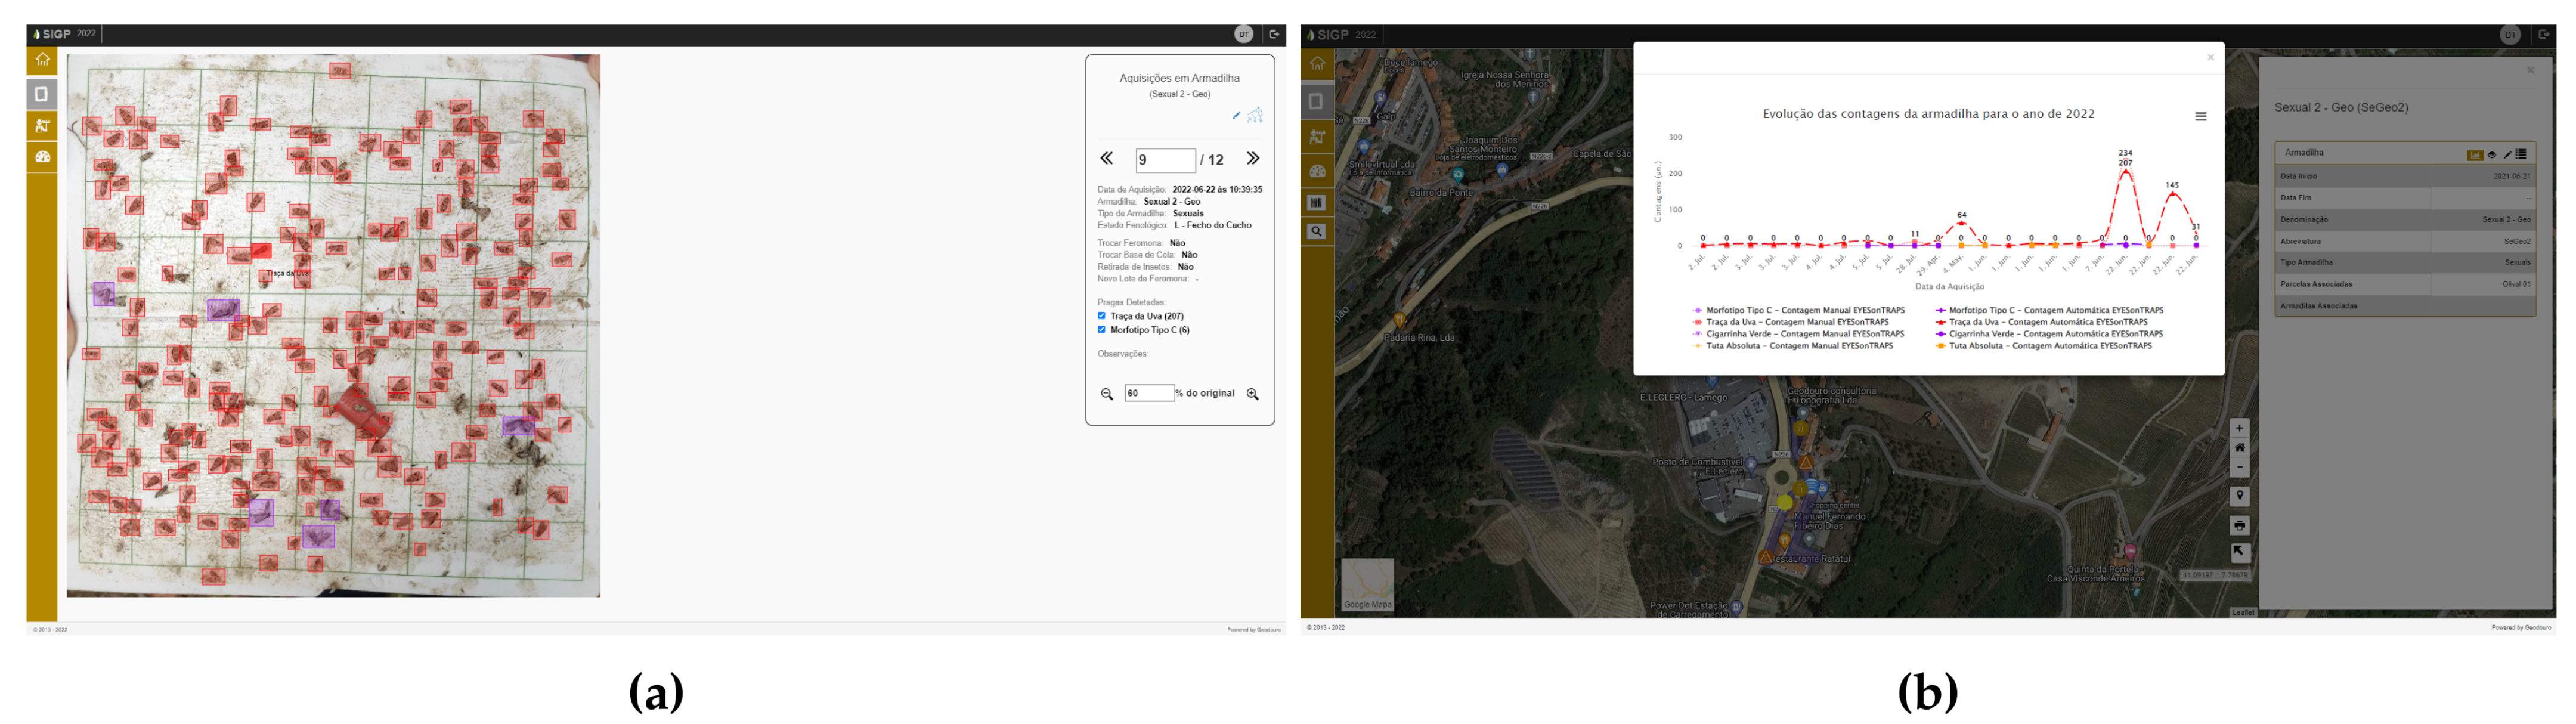The width and height of the screenshot is (2576, 724).
Task: Open the chart hamburger export menu
Action: click(2200, 117)
